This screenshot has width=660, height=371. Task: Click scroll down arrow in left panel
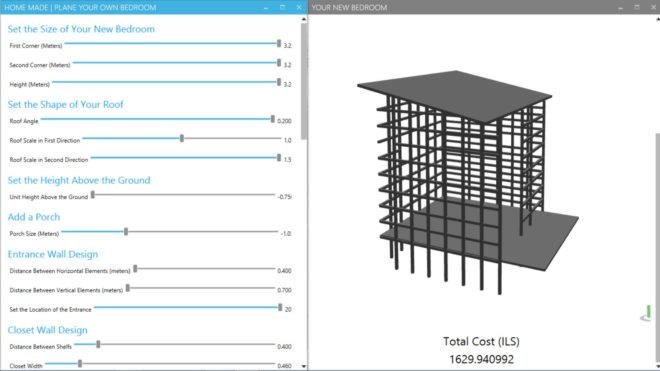click(x=304, y=366)
